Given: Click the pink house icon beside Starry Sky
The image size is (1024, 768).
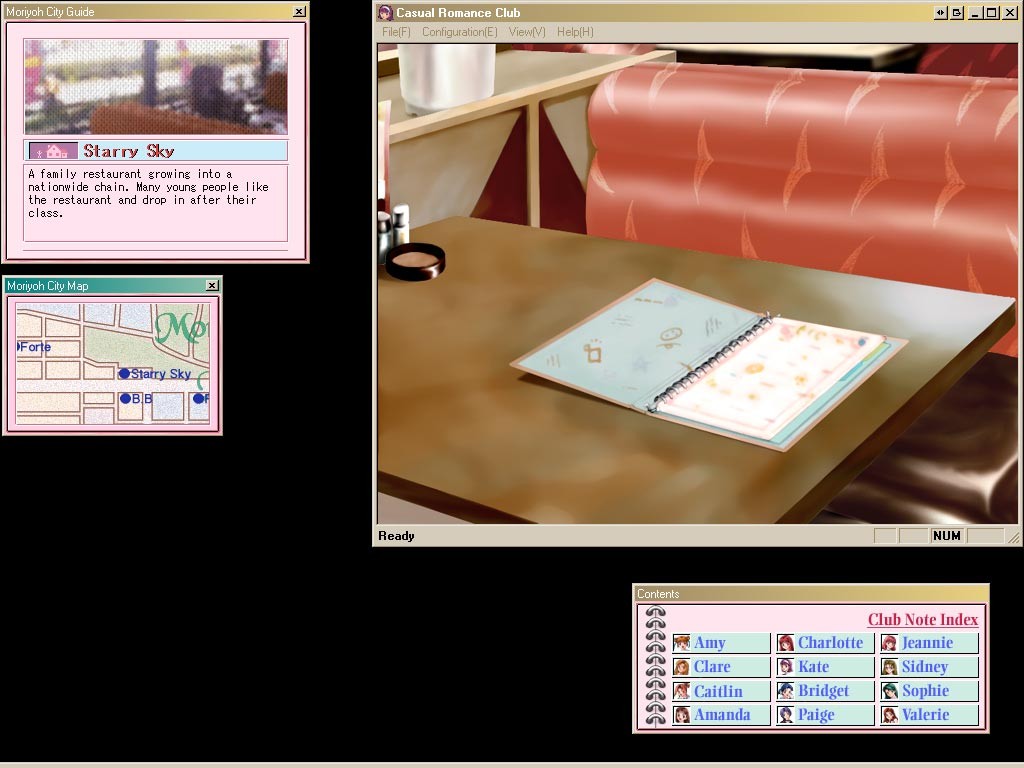Looking at the screenshot, I should [53, 151].
